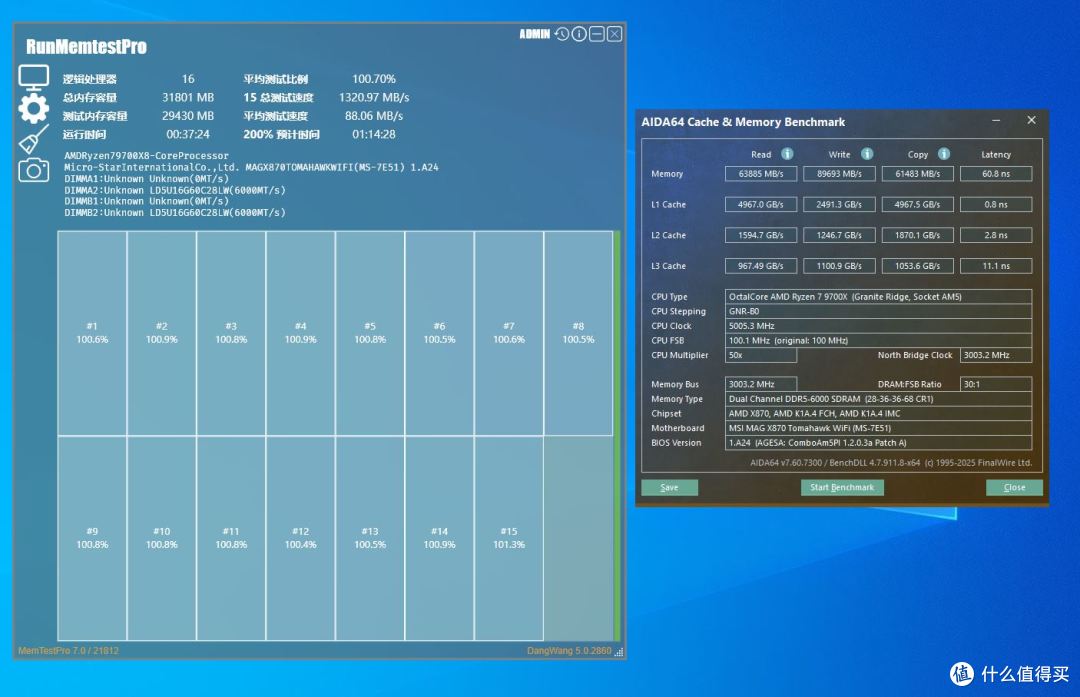
Task: Click L1 Cache Read value 4967.0 GB/s
Action: point(760,205)
